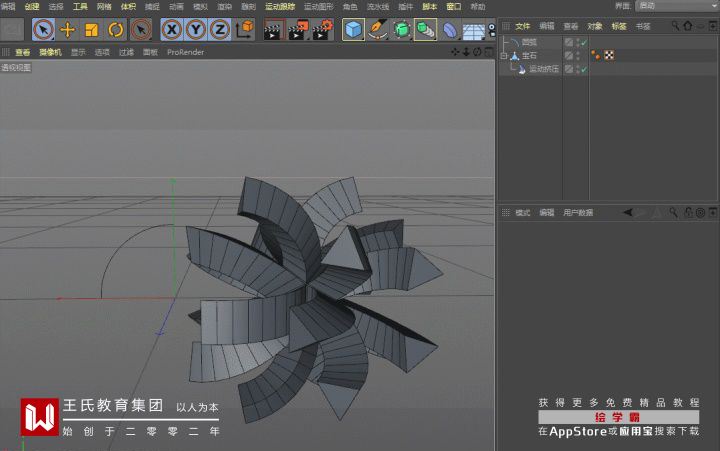Click the 用户数据 attribute manager menu

[x=578, y=213]
